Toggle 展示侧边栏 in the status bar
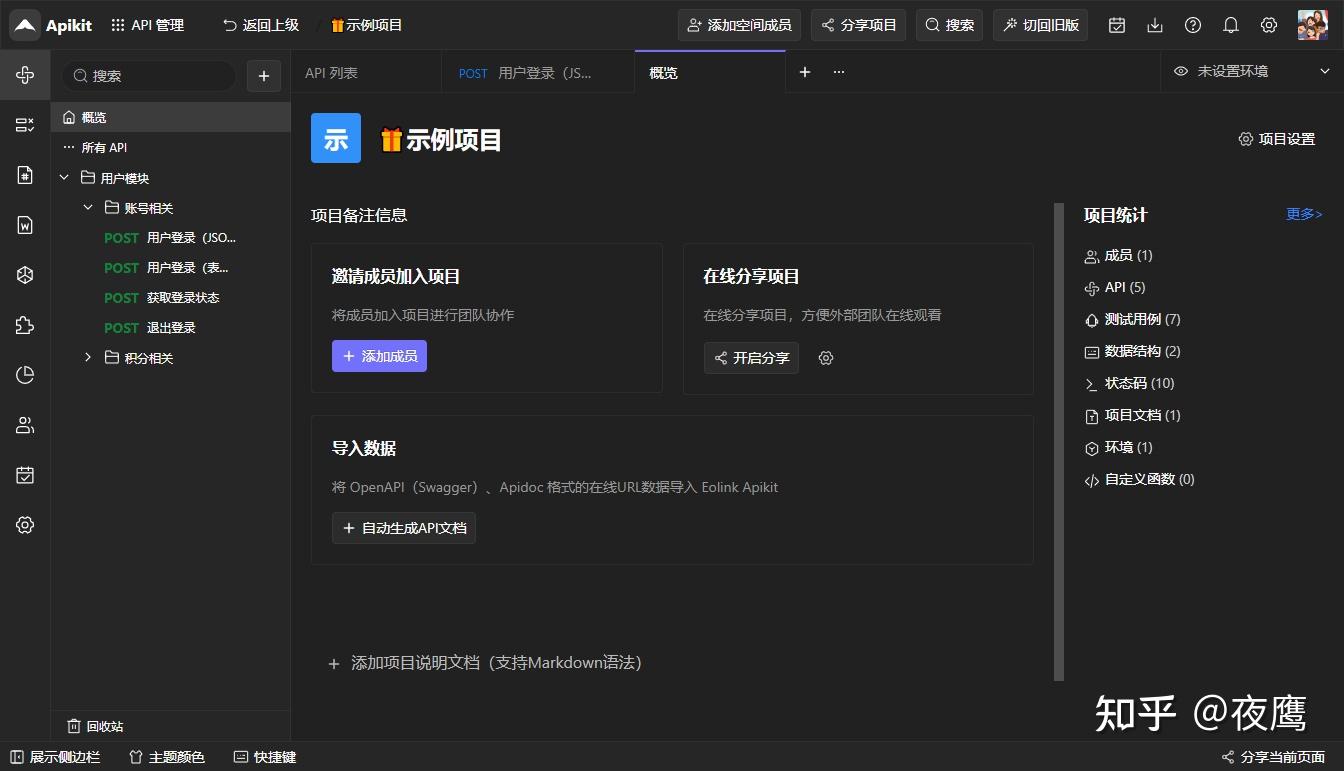This screenshot has width=1344, height=771. [57, 757]
